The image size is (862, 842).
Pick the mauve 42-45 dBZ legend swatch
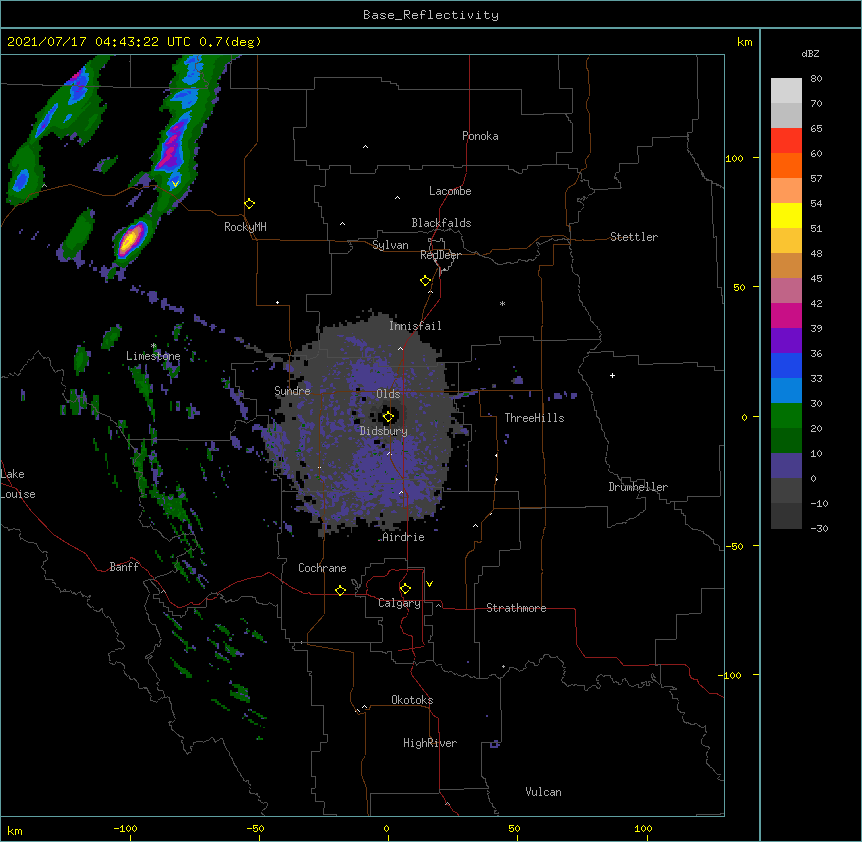pos(786,290)
